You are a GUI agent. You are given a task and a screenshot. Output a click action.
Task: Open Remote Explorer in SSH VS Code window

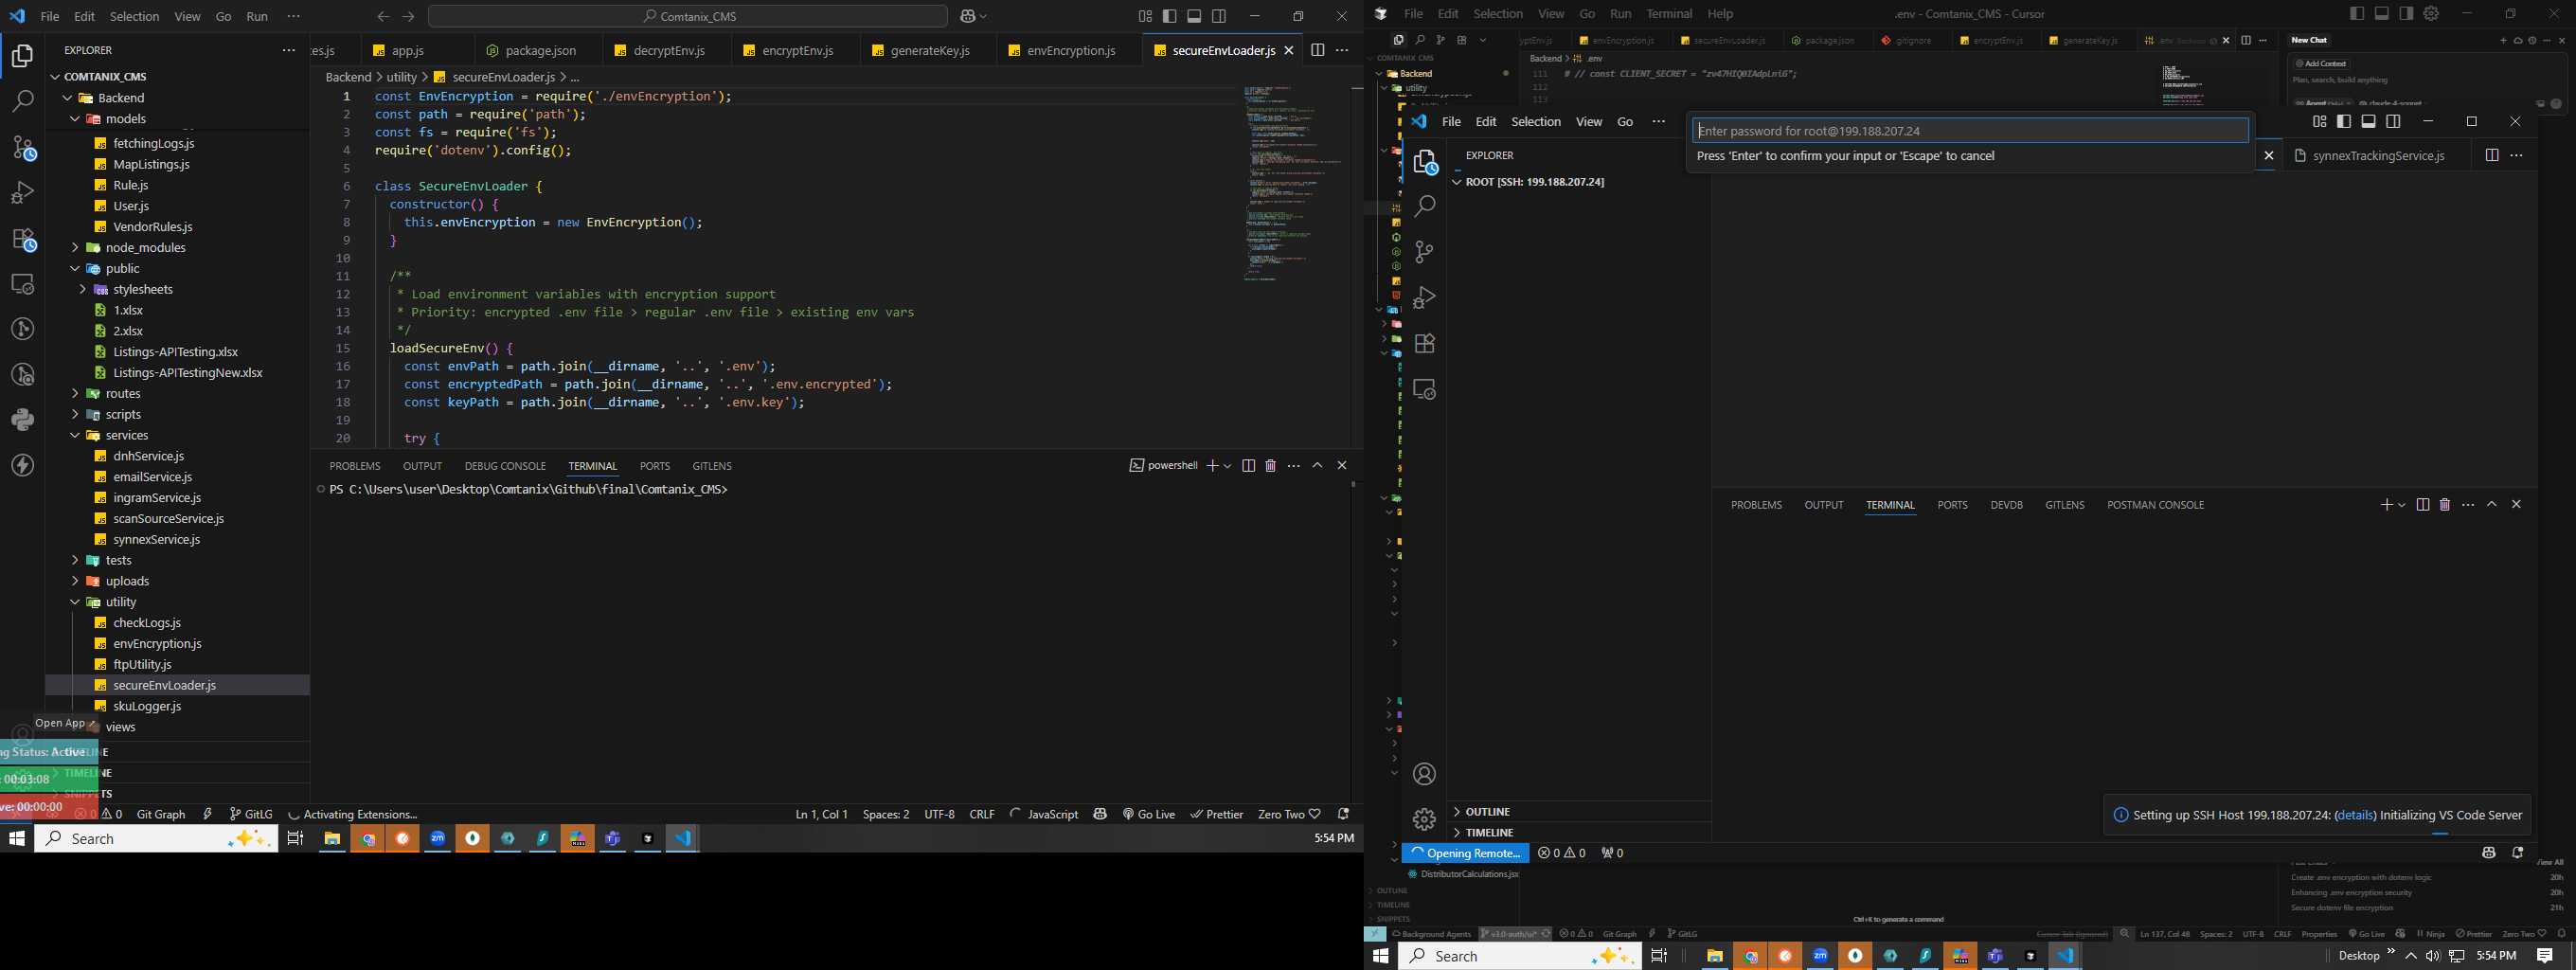[x=1424, y=389]
